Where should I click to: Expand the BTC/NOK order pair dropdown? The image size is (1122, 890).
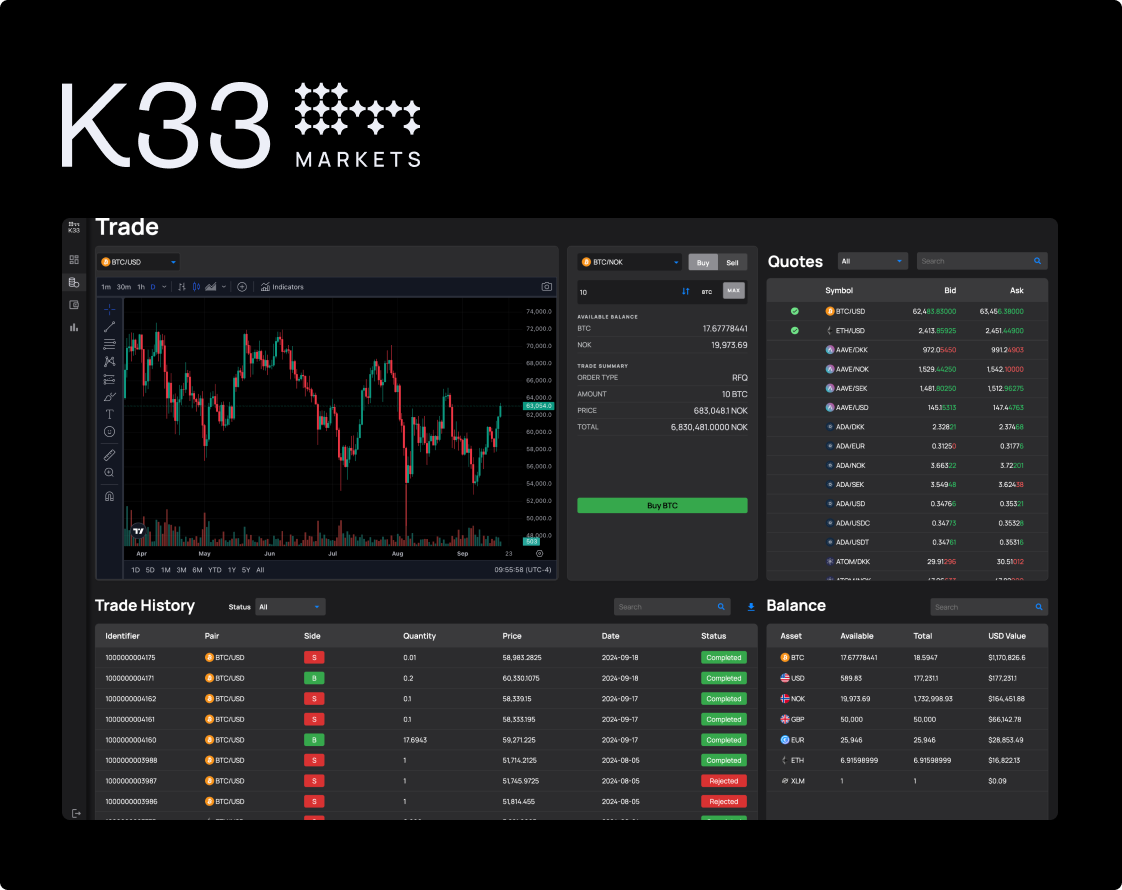pyautogui.click(x=629, y=262)
